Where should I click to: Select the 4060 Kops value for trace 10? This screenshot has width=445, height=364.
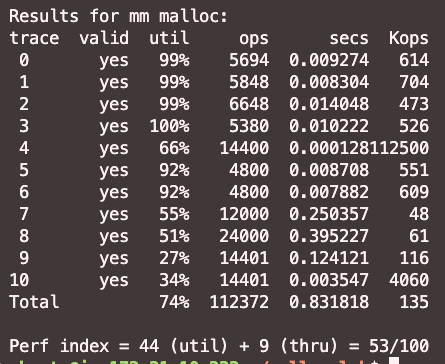[x=409, y=280]
